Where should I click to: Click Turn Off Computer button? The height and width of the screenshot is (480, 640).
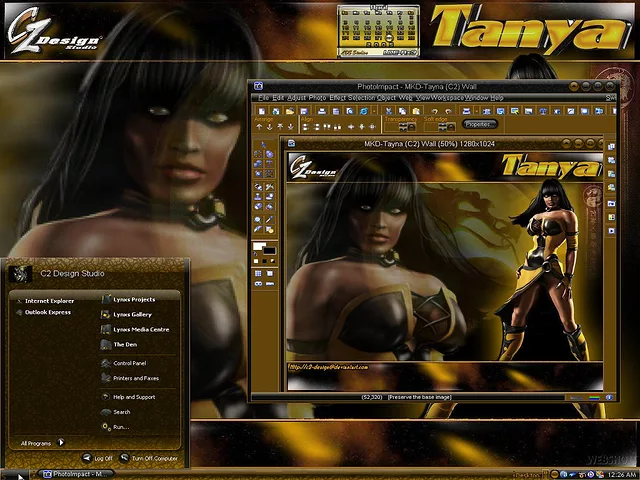tap(149, 458)
